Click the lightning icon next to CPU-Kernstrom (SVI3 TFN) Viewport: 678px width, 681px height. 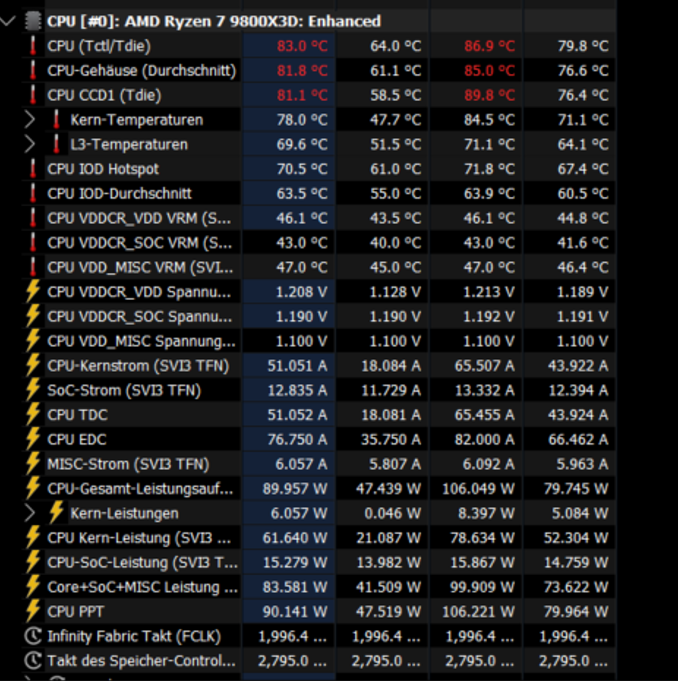pyautogui.click(x=33, y=365)
